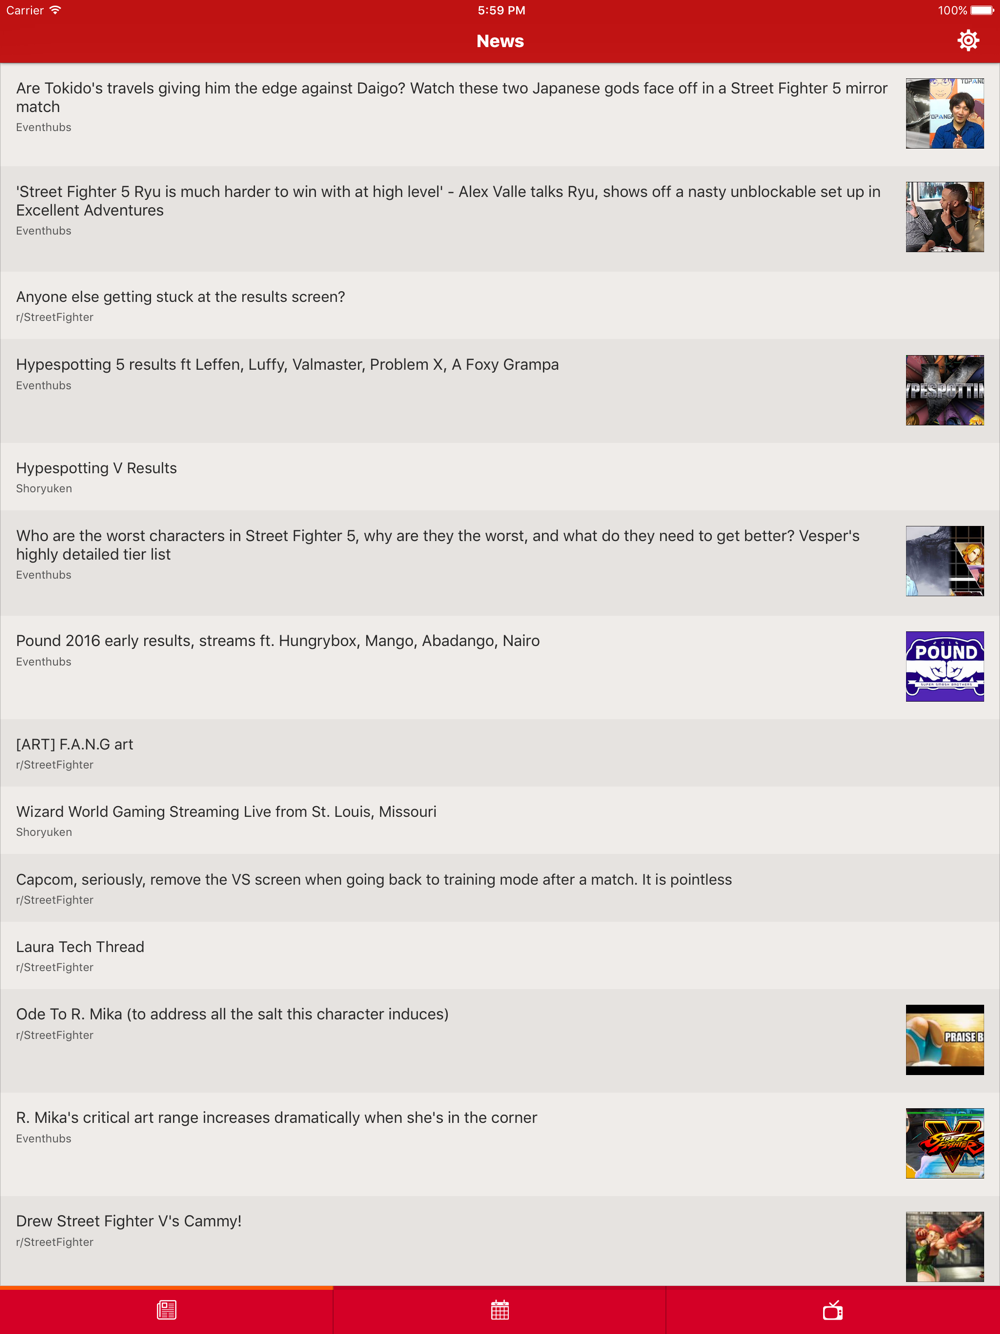This screenshot has width=1000, height=1334.
Task: Open the Vesper tier list thumbnail
Action: (x=945, y=561)
